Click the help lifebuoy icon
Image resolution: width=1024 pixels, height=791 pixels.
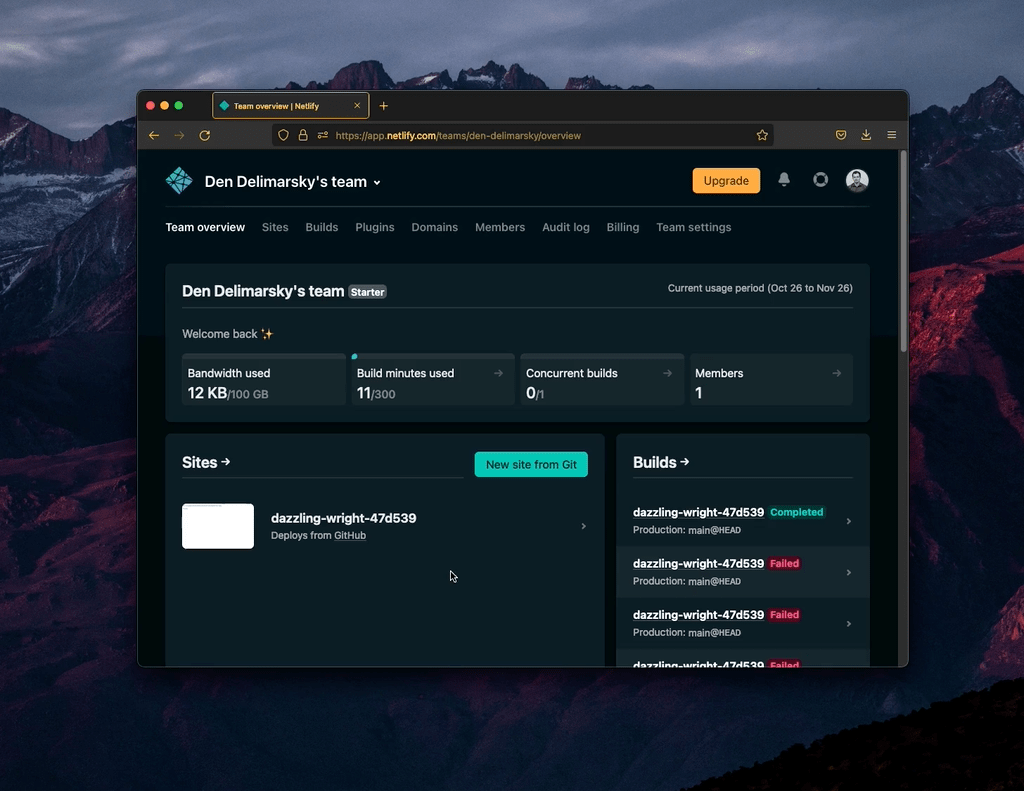pyautogui.click(x=820, y=180)
